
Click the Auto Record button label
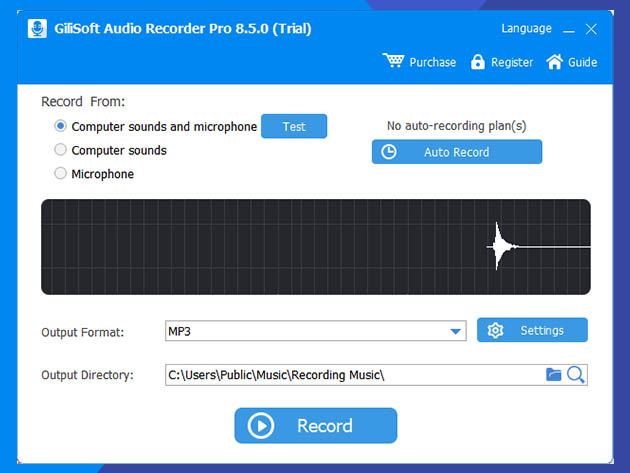pyautogui.click(x=457, y=152)
